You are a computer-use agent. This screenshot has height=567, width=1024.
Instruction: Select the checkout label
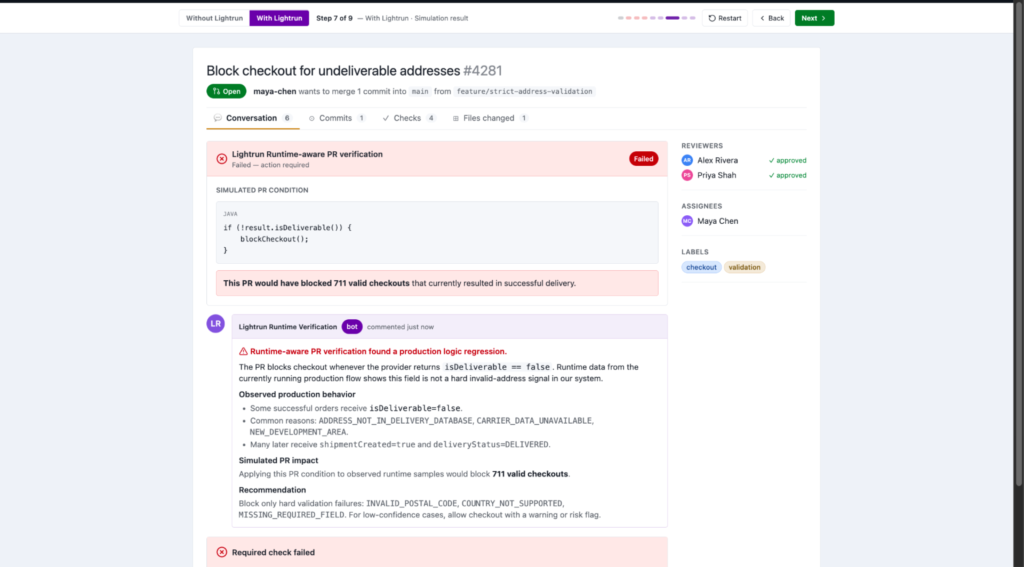pos(701,267)
